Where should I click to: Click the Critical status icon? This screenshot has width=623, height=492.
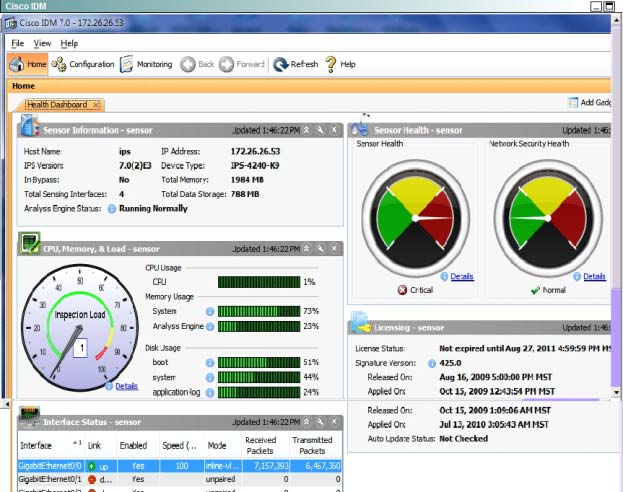click(x=402, y=290)
